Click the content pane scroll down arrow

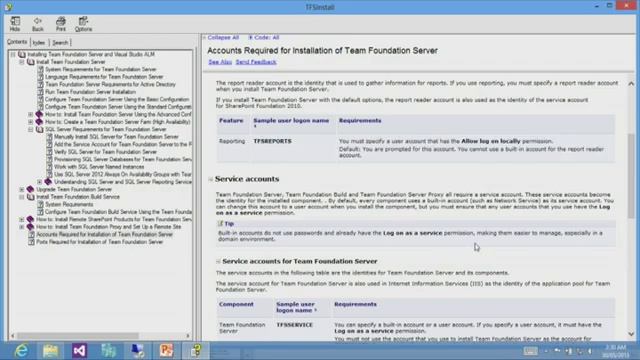[x=631, y=334]
